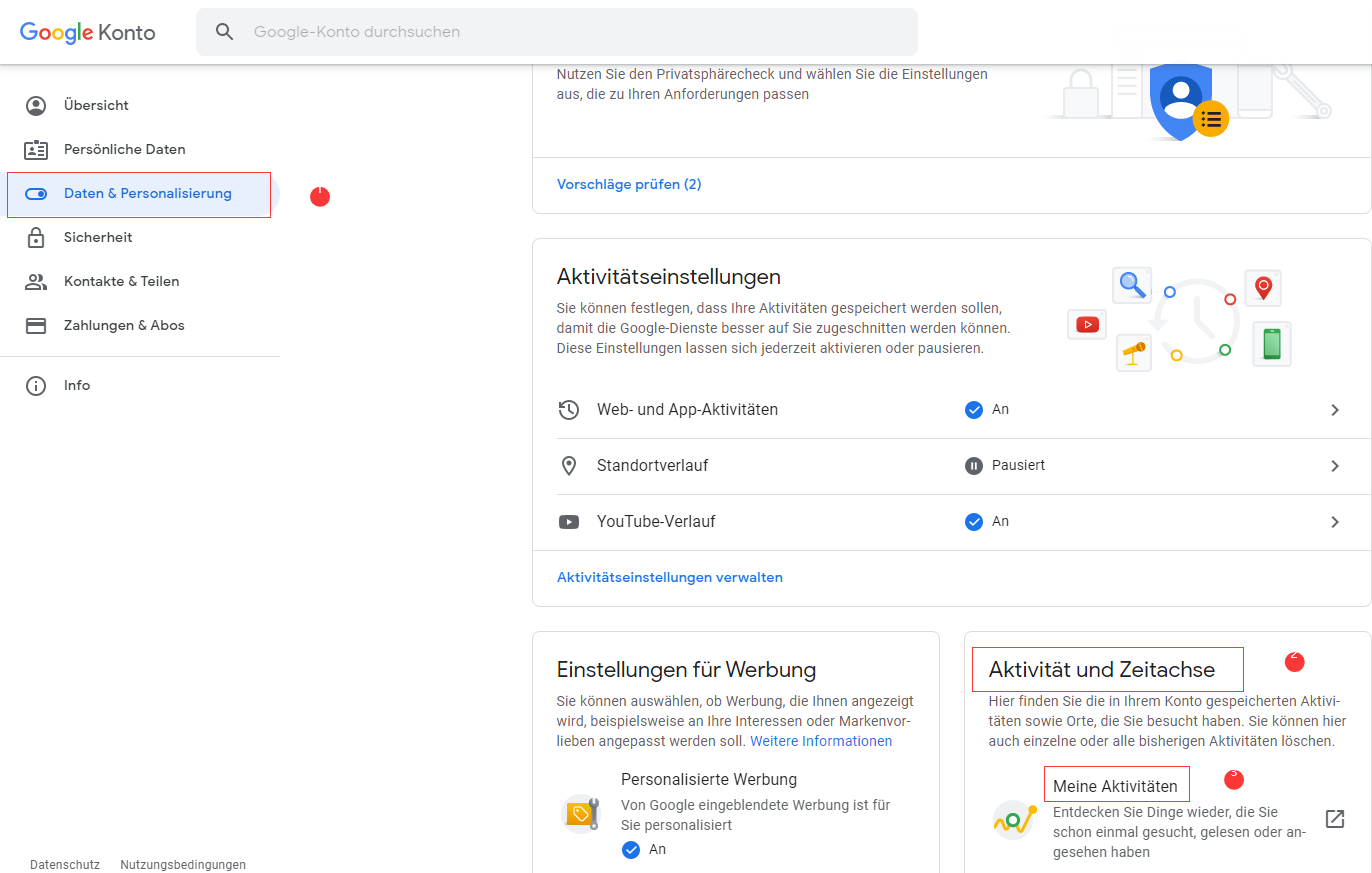This screenshot has width=1372, height=873.
Task: Click the Web- und App-Aktivitäten history icon
Action: click(x=569, y=410)
